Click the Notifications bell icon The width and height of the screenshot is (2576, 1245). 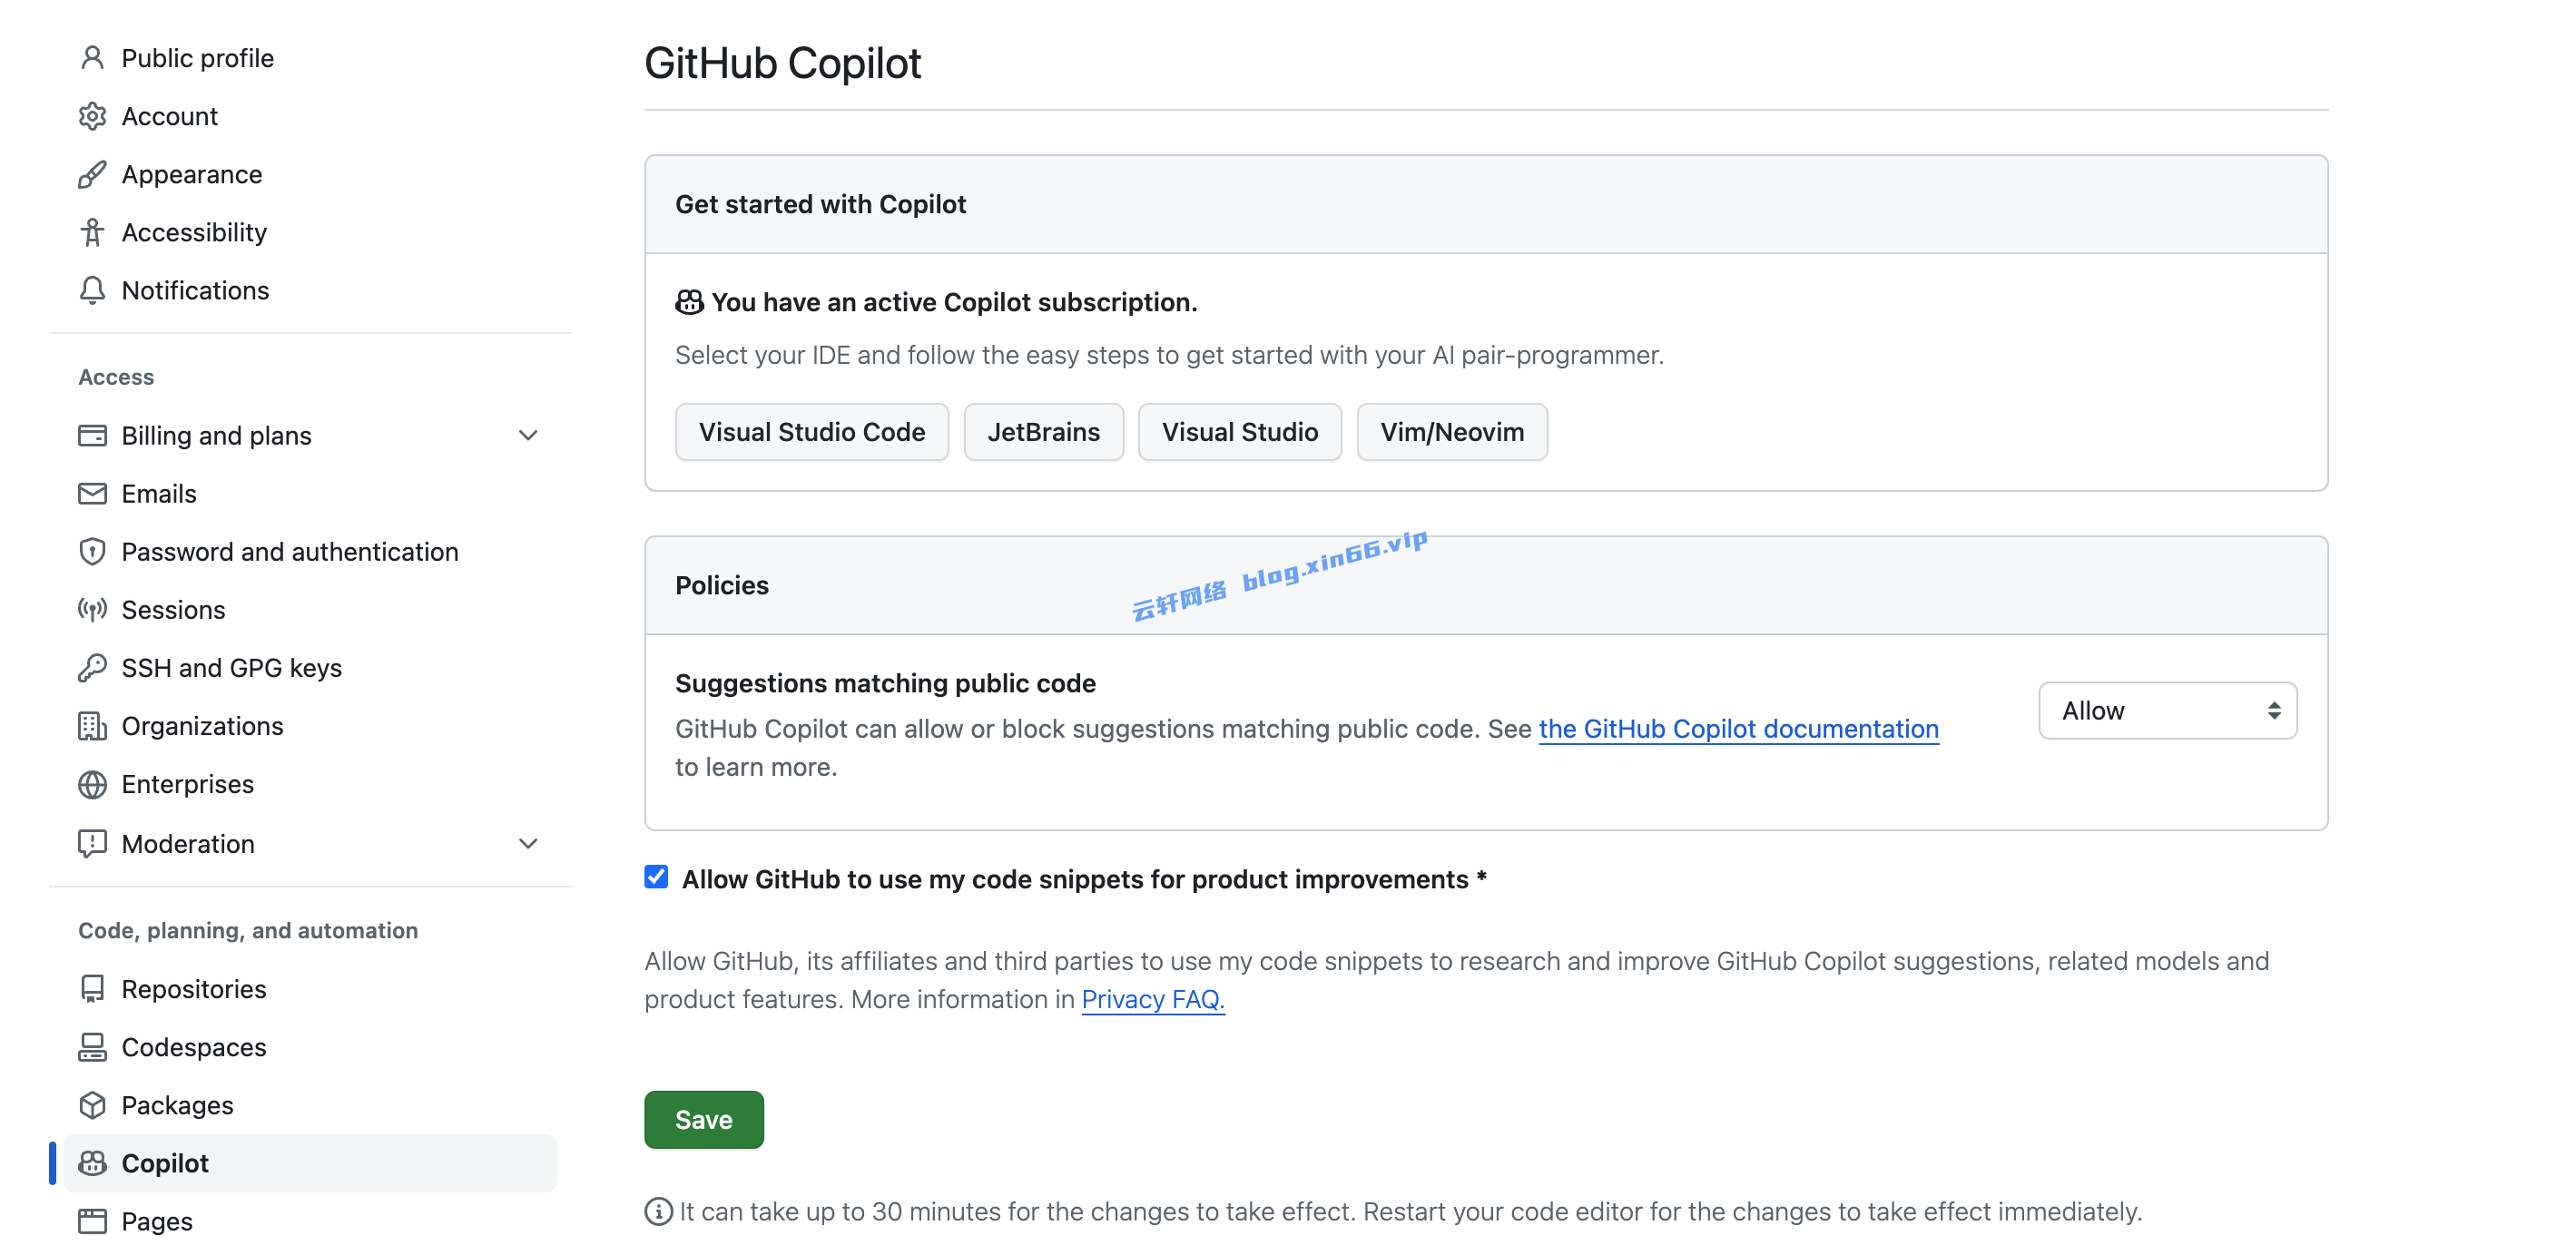[92, 290]
